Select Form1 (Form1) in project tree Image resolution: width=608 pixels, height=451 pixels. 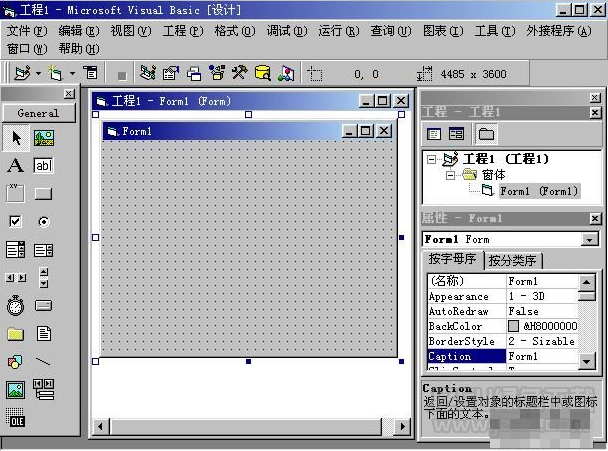tap(539, 191)
